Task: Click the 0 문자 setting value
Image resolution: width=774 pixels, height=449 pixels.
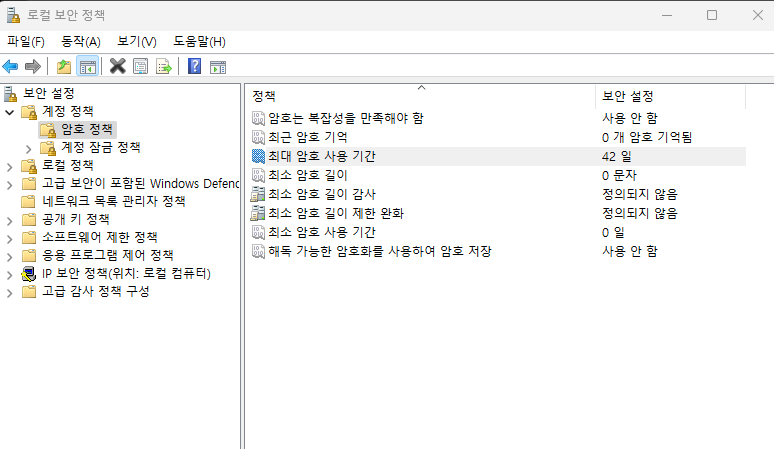Action: tap(619, 175)
